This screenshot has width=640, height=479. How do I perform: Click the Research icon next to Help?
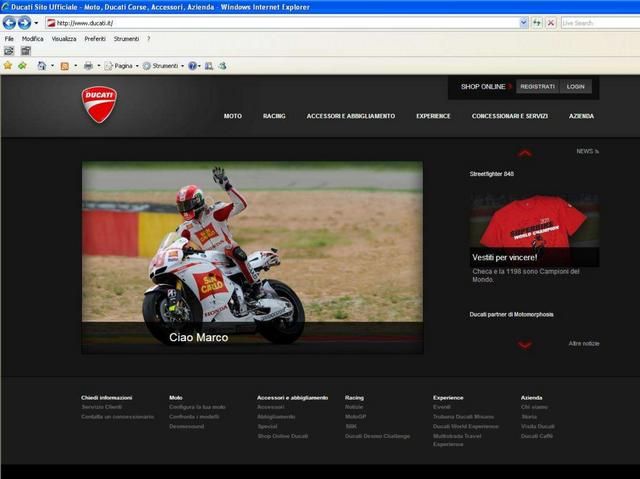[x=209, y=66]
